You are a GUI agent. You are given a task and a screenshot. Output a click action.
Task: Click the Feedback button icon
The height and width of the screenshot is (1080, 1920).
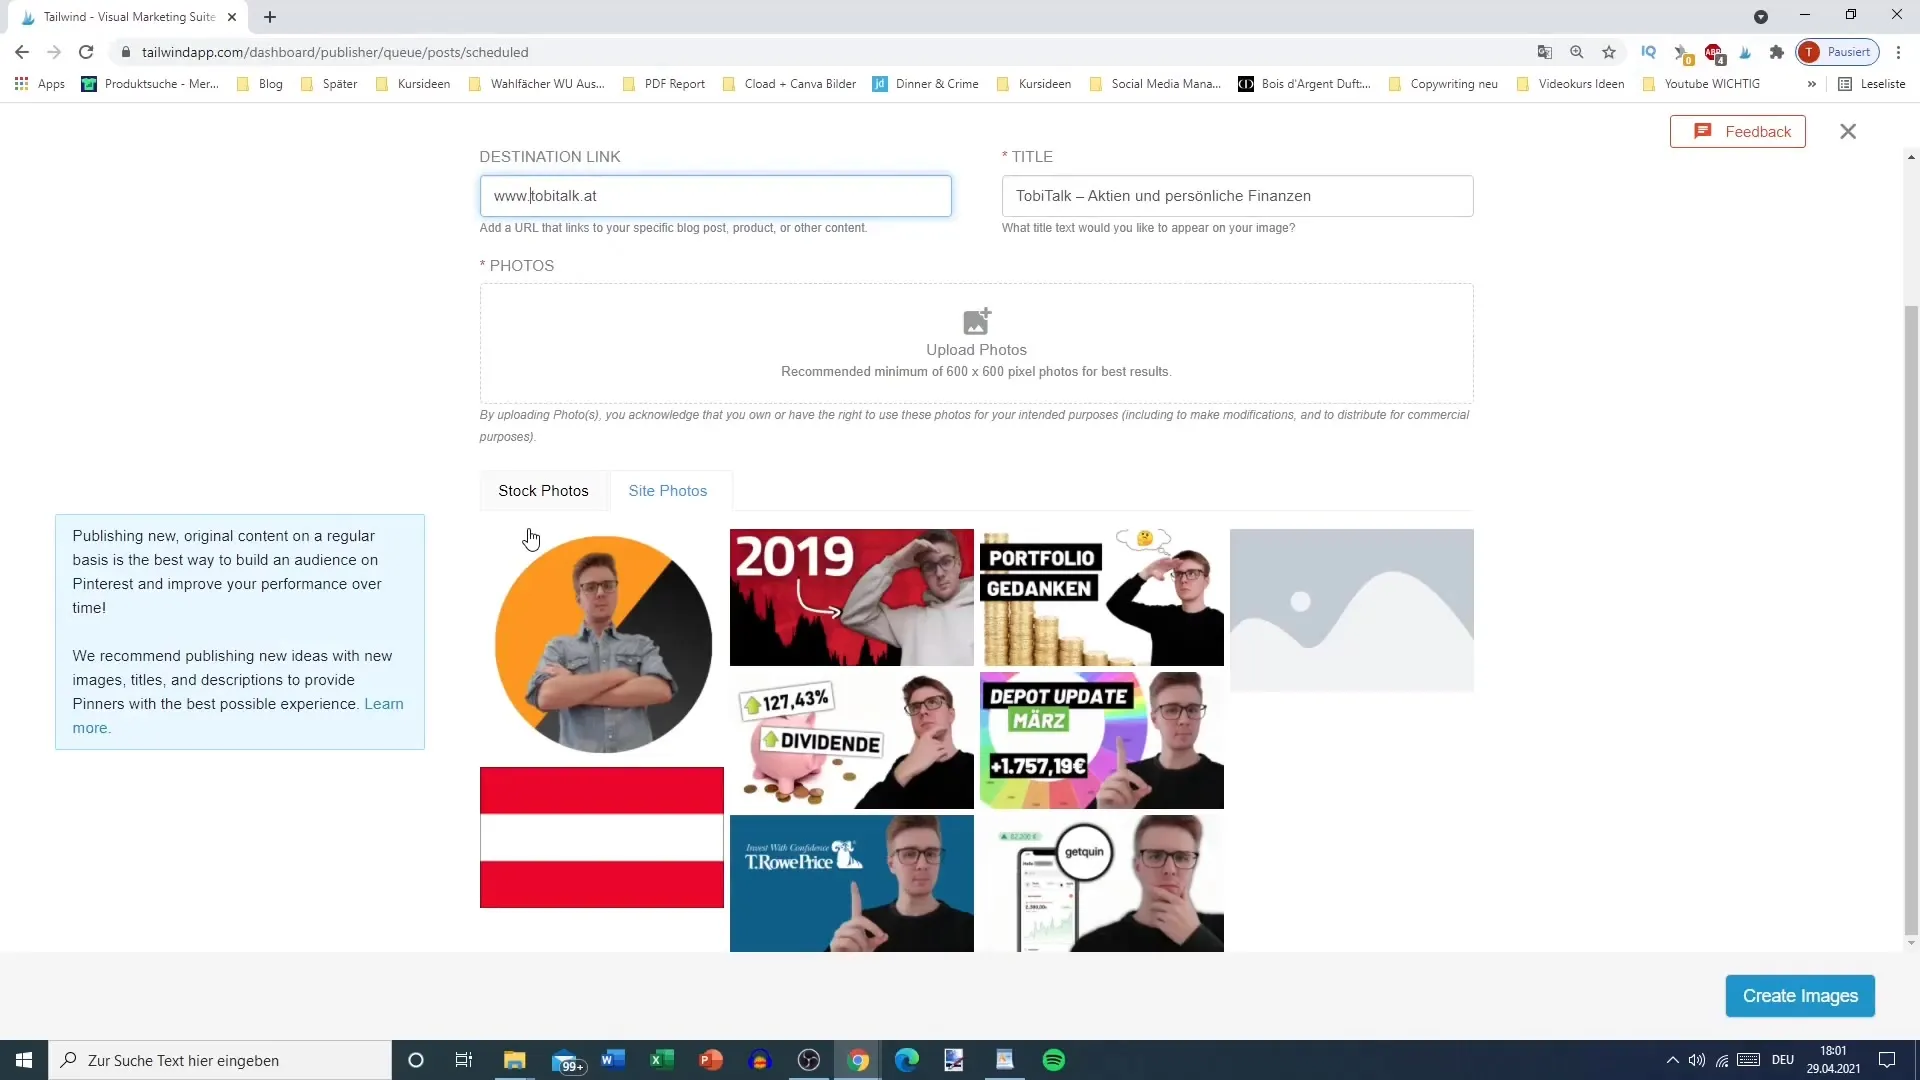click(1705, 131)
